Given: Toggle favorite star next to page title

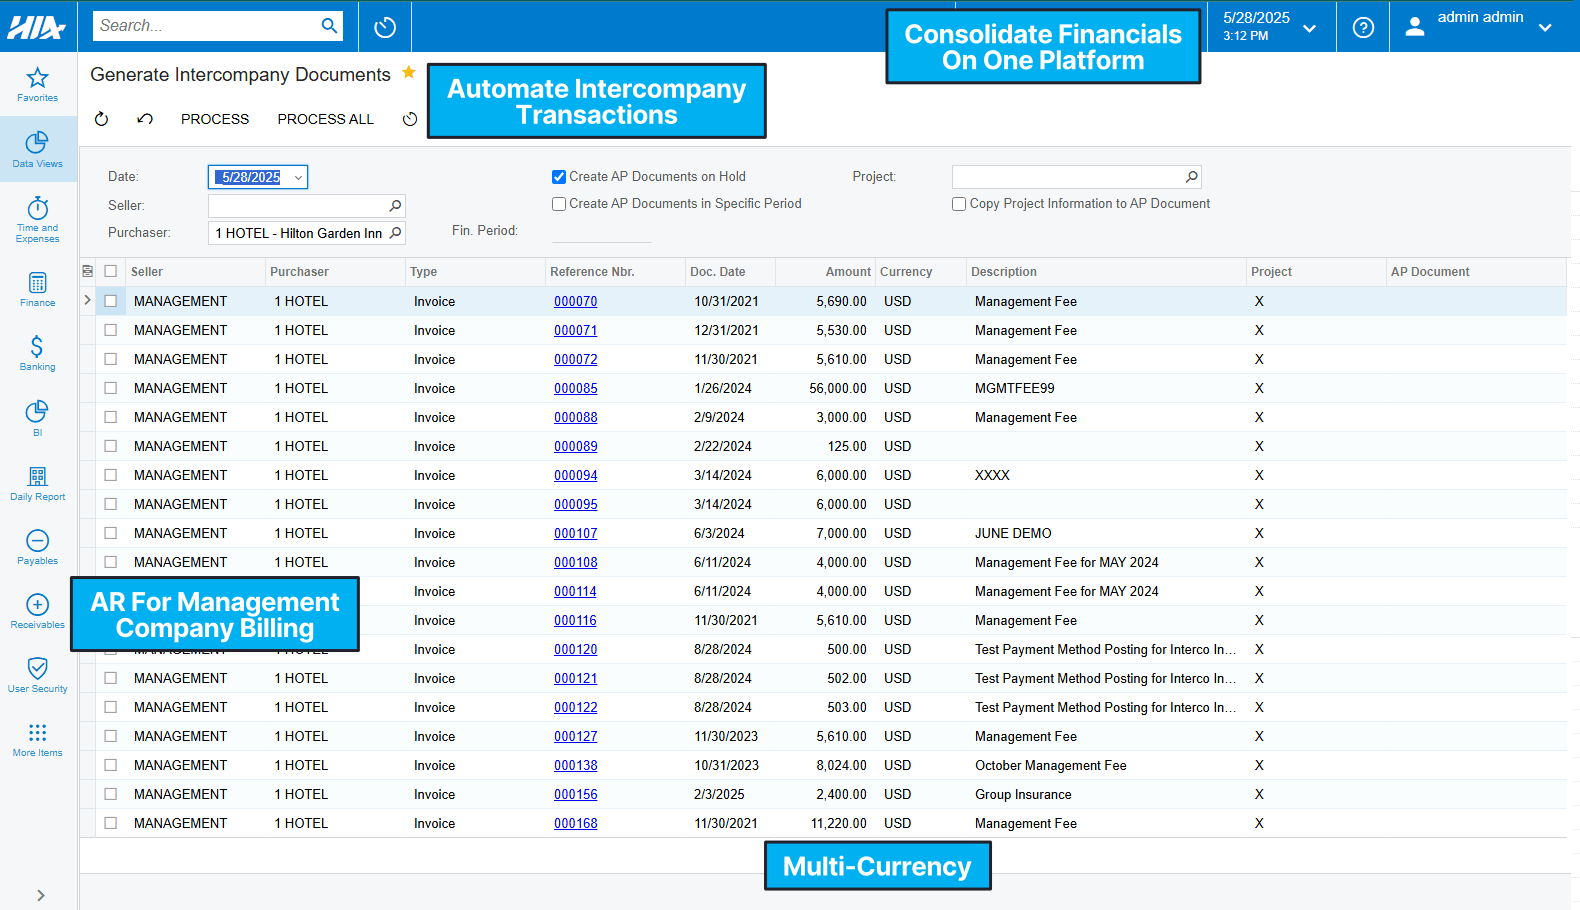Looking at the screenshot, I should tap(408, 72).
